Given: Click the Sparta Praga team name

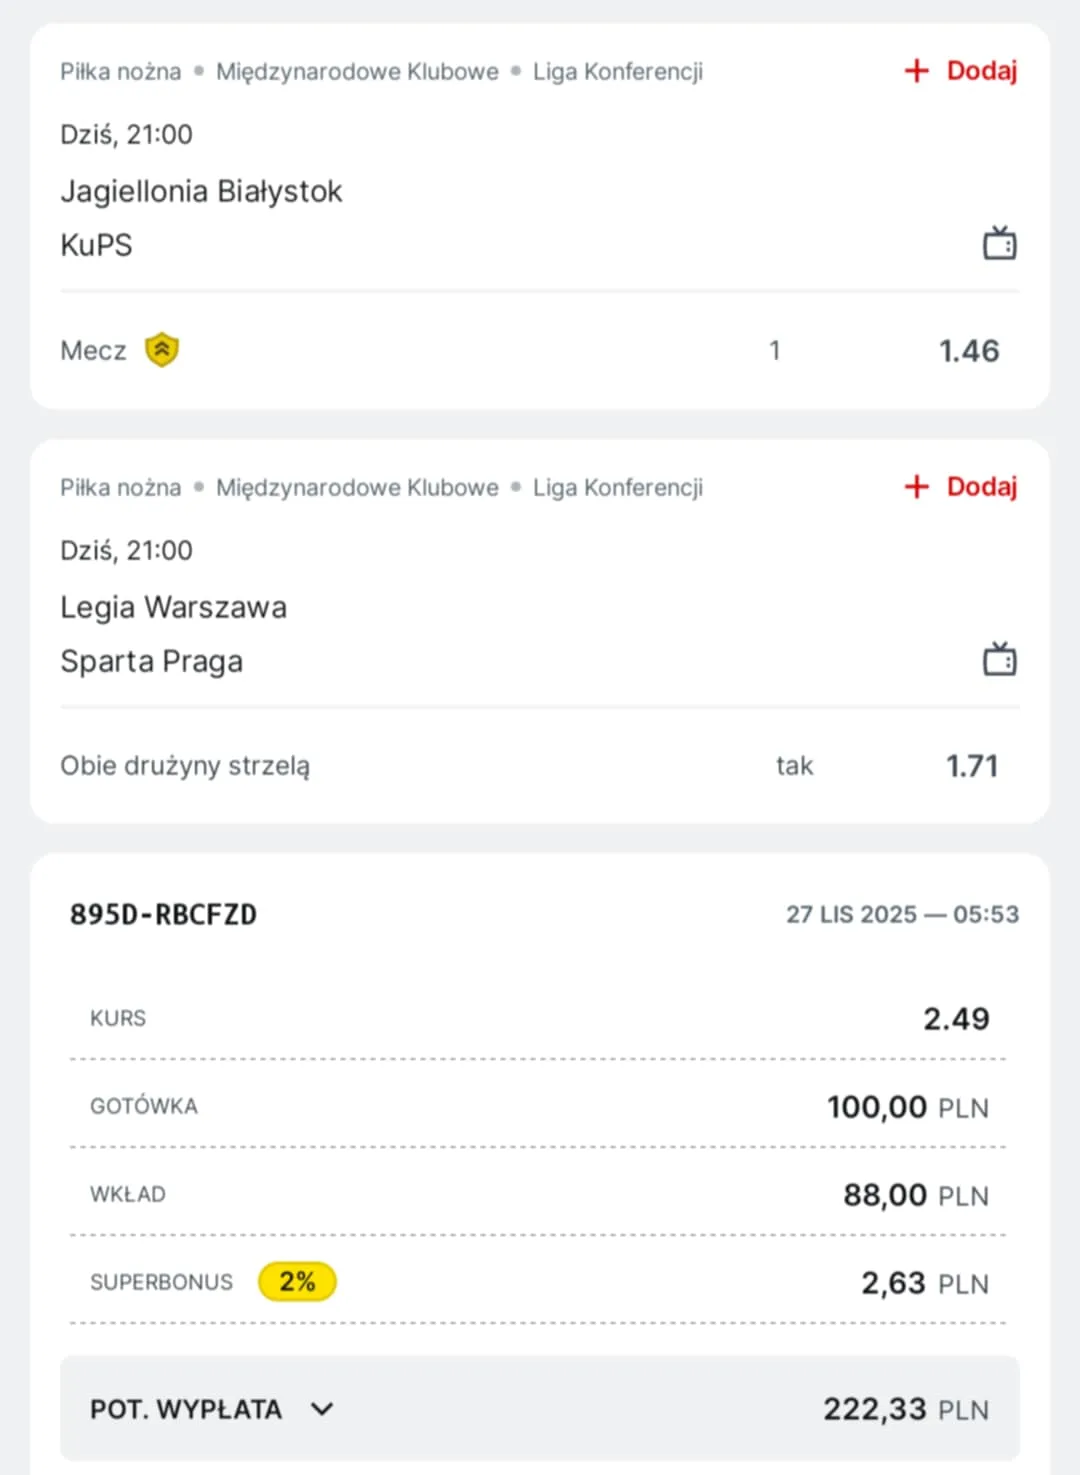Looking at the screenshot, I should tap(151, 661).
